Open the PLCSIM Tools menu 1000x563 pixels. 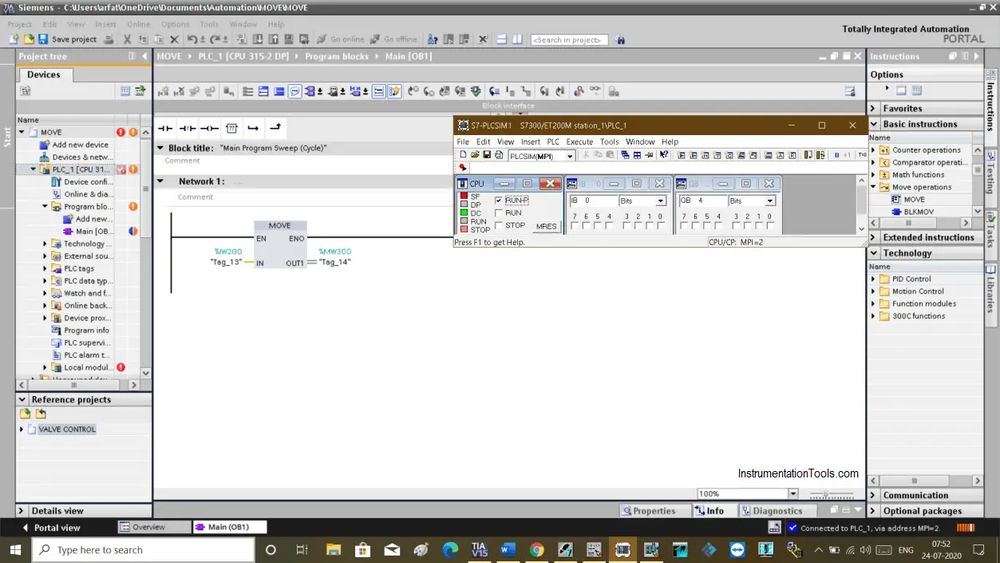(x=609, y=142)
